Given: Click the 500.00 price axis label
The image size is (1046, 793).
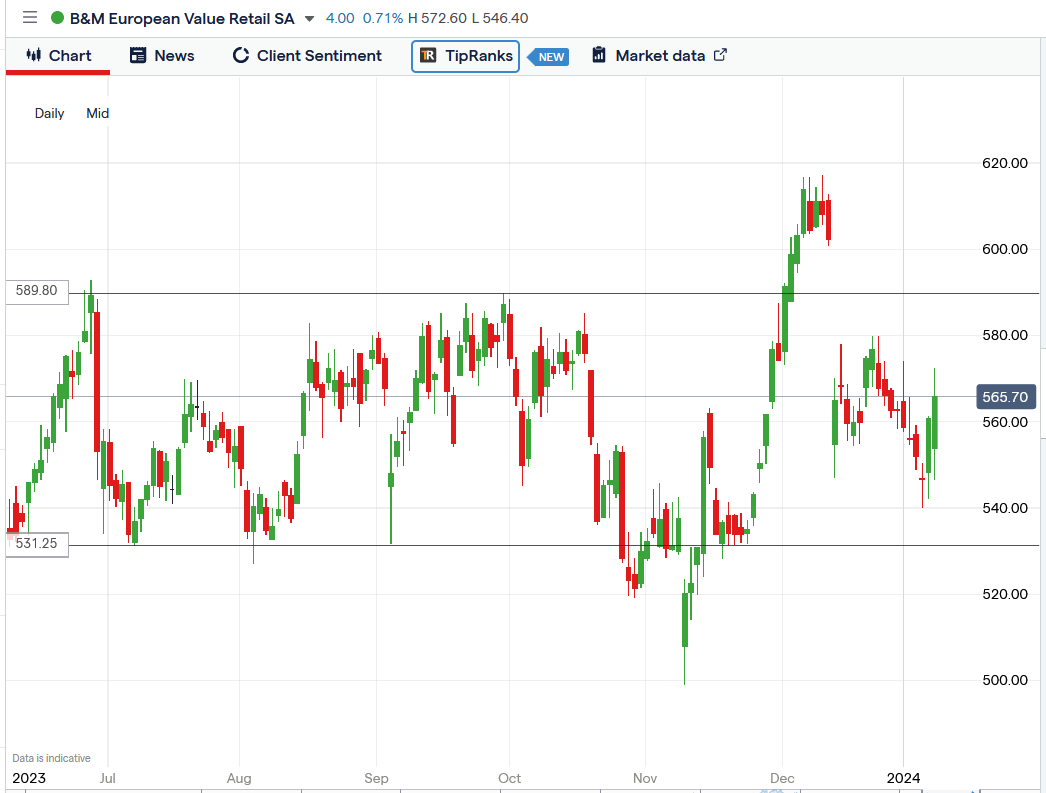Looking at the screenshot, I should 1005,680.
